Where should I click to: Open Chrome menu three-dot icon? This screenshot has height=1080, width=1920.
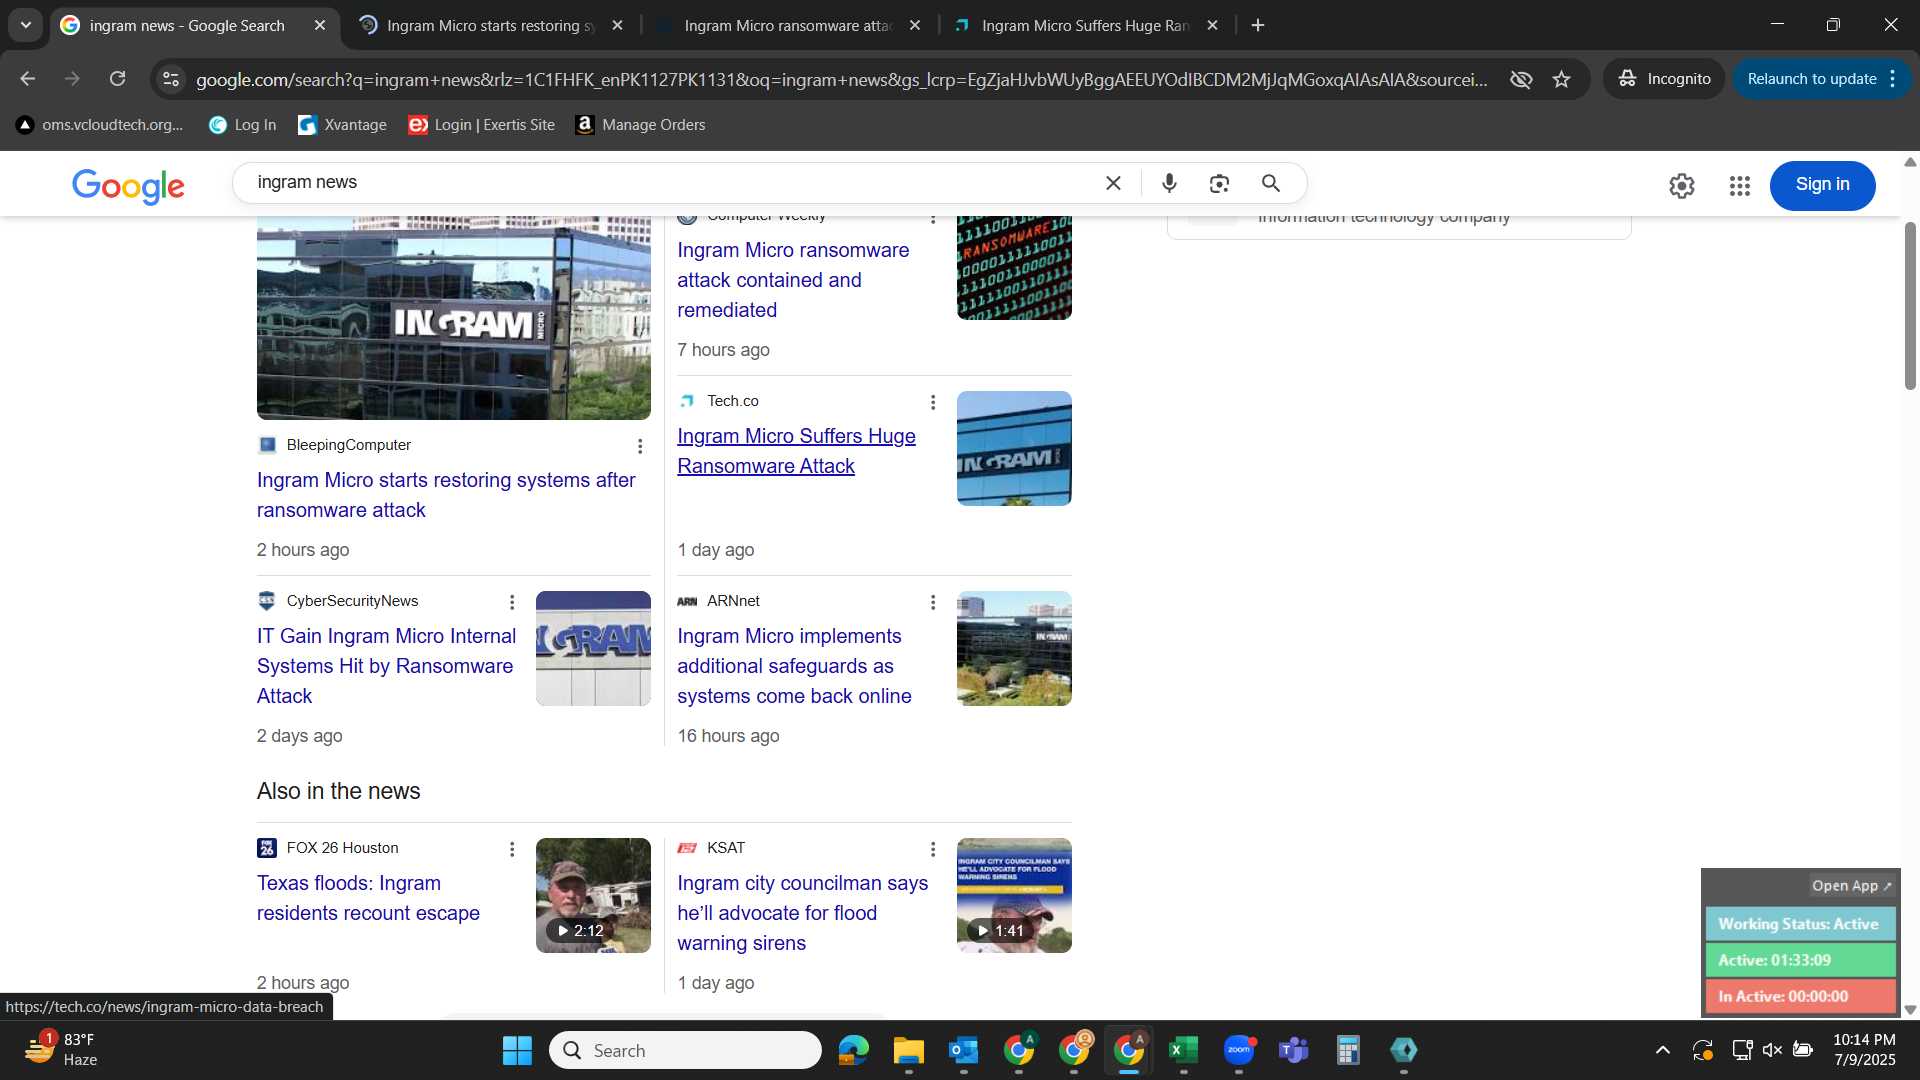coord(1893,79)
